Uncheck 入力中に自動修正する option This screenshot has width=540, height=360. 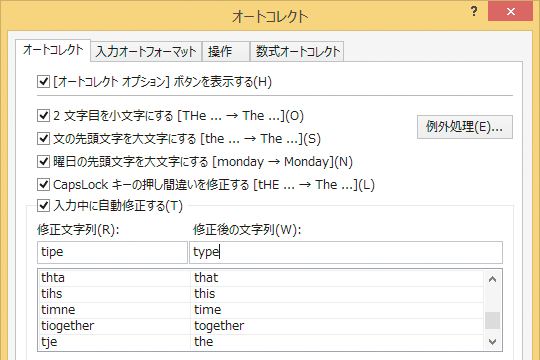(x=43, y=206)
